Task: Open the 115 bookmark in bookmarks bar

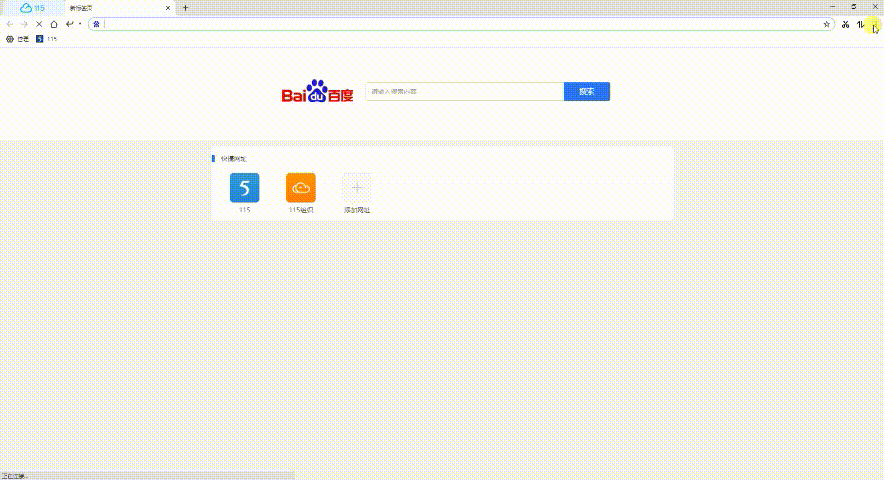Action: point(46,39)
